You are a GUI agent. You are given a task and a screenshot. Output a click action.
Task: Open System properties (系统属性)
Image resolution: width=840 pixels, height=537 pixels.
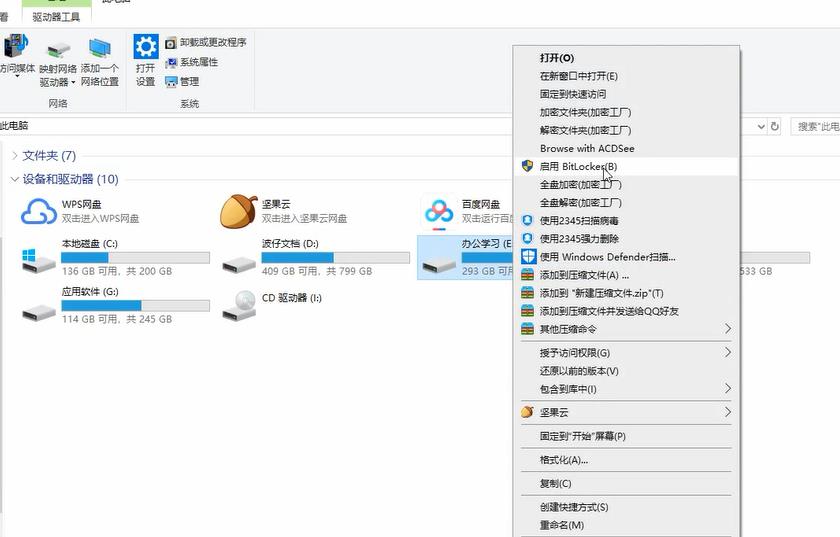191,62
